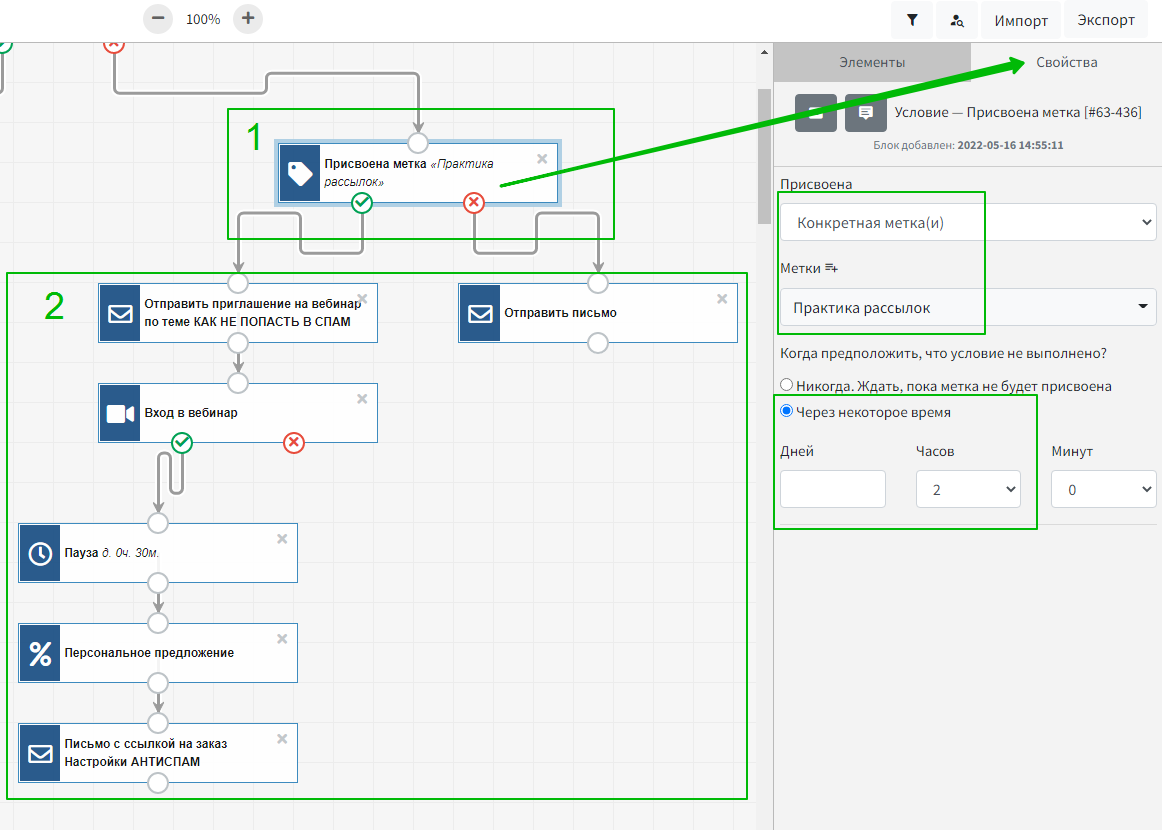
Task: Click the green check output of 'Вход в вебинар'
Action: [x=182, y=442]
